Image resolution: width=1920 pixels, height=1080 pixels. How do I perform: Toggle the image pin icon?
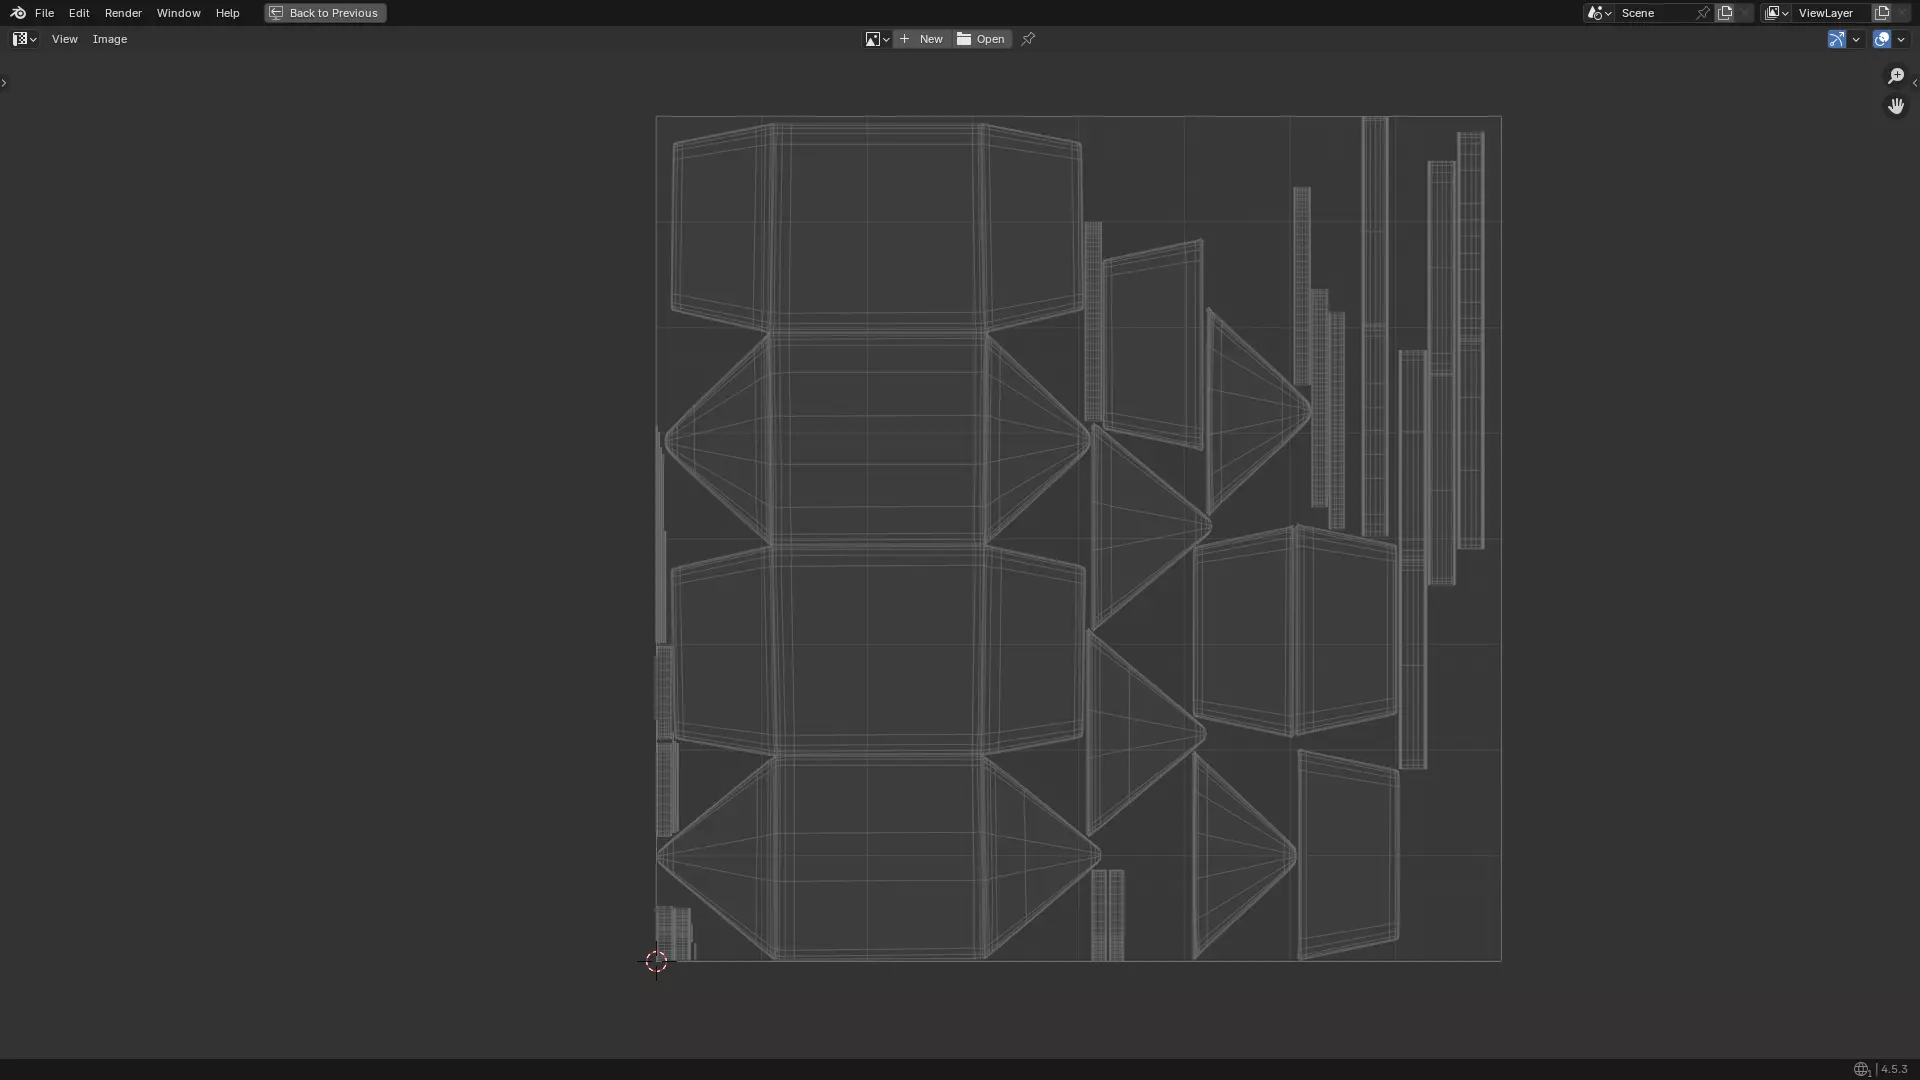(x=1028, y=39)
